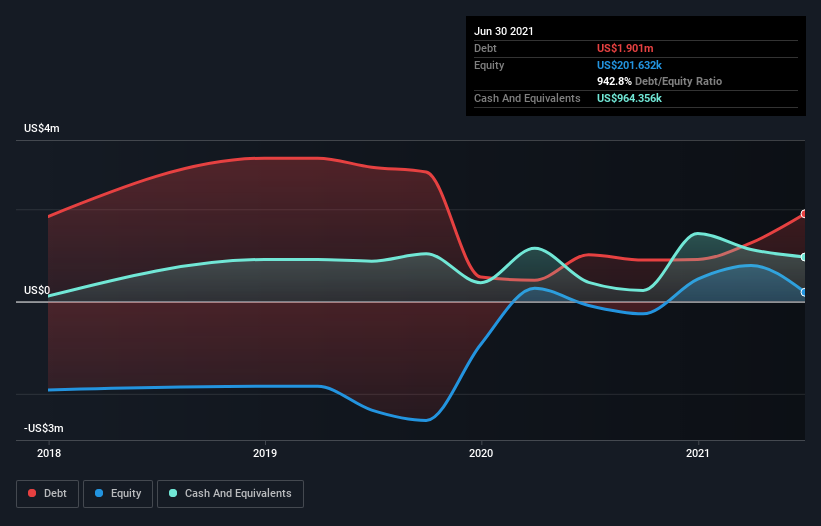The image size is (821, 526).
Task: Toggle the Debt series legend button
Action: [x=48, y=494]
